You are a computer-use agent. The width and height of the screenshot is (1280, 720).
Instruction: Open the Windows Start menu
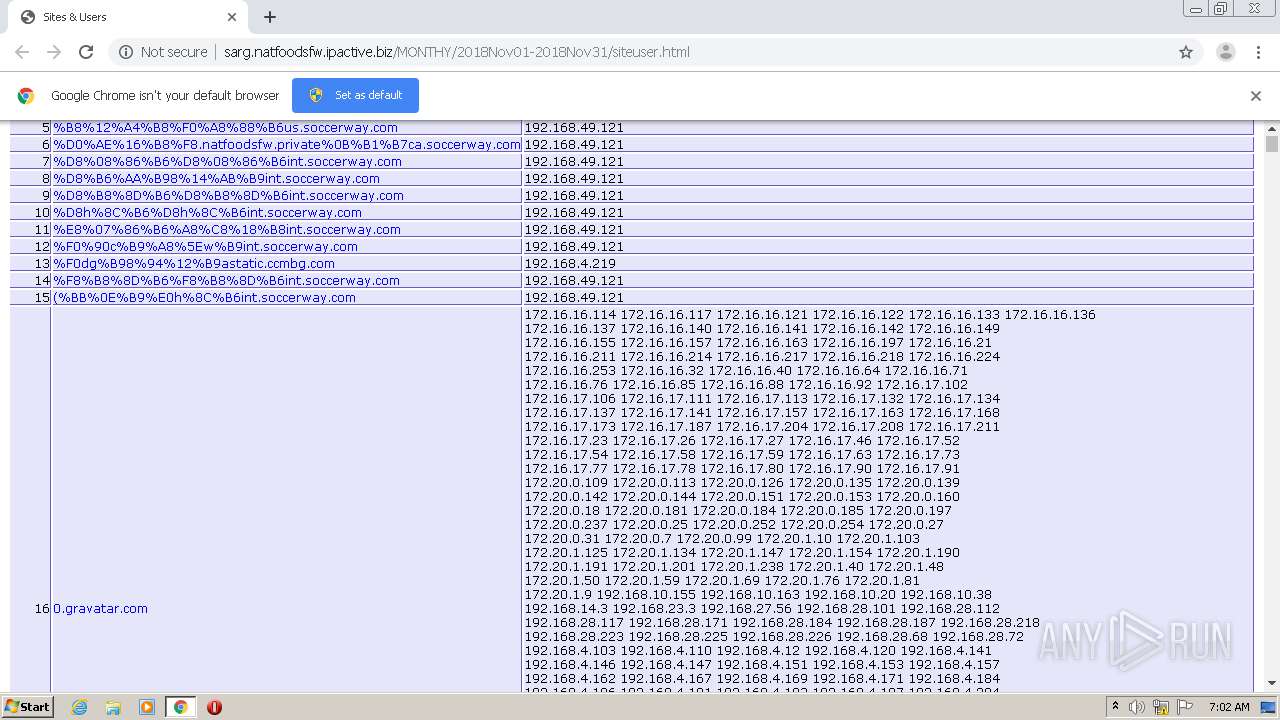27,706
